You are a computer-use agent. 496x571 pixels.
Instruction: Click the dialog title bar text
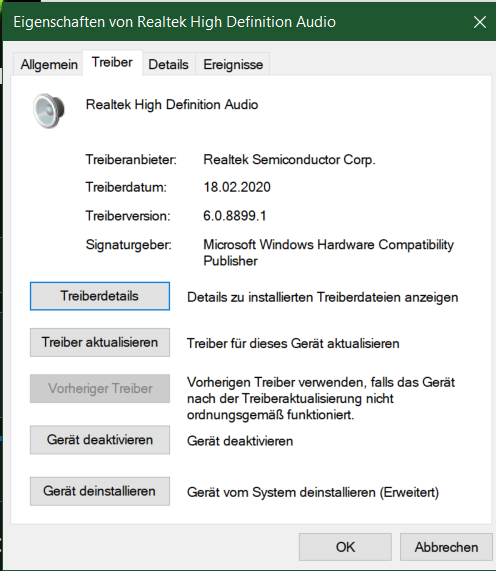pyautogui.click(x=174, y=22)
